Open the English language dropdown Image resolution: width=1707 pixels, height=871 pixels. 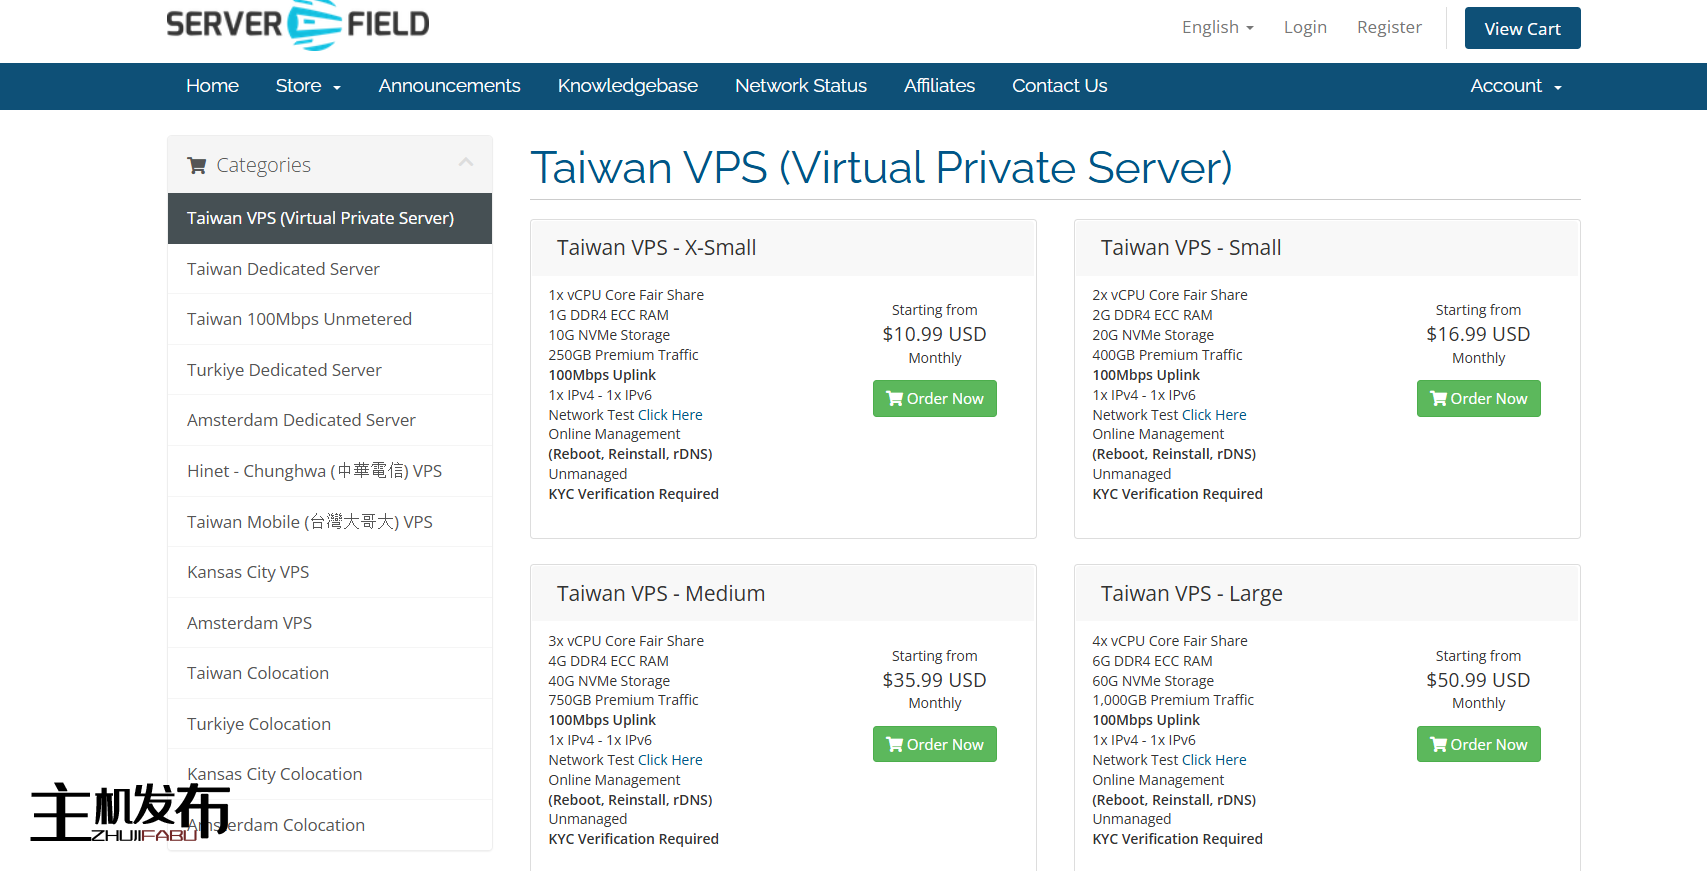click(1217, 27)
